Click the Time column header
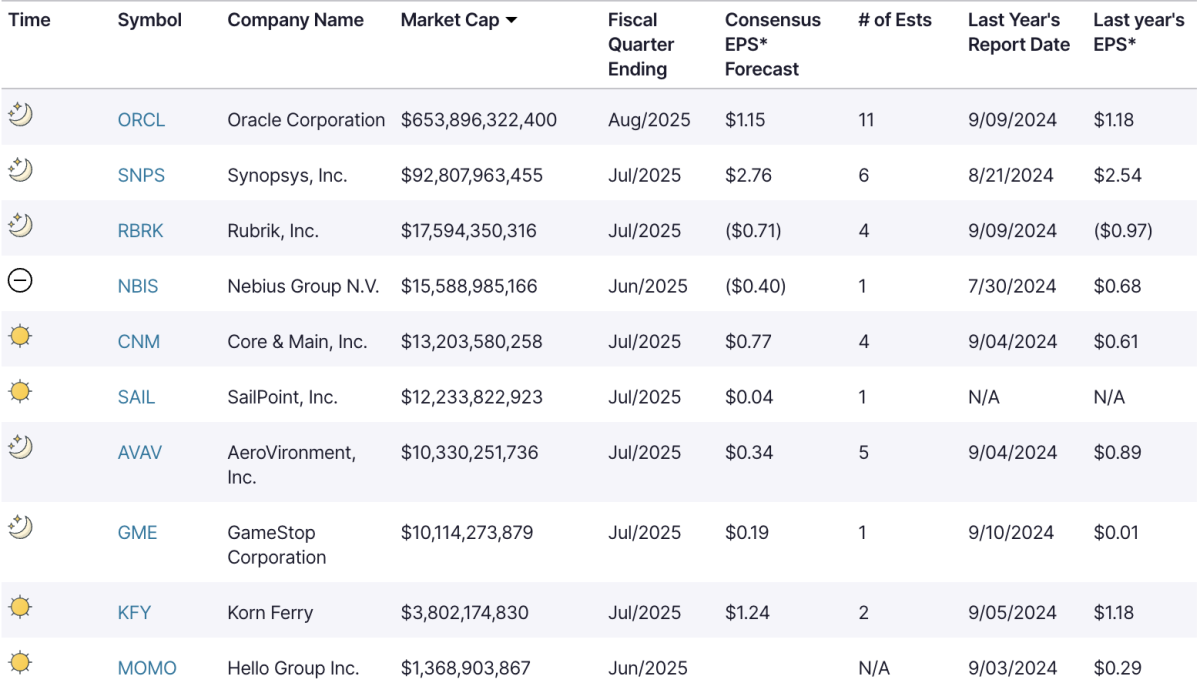 coord(29,20)
